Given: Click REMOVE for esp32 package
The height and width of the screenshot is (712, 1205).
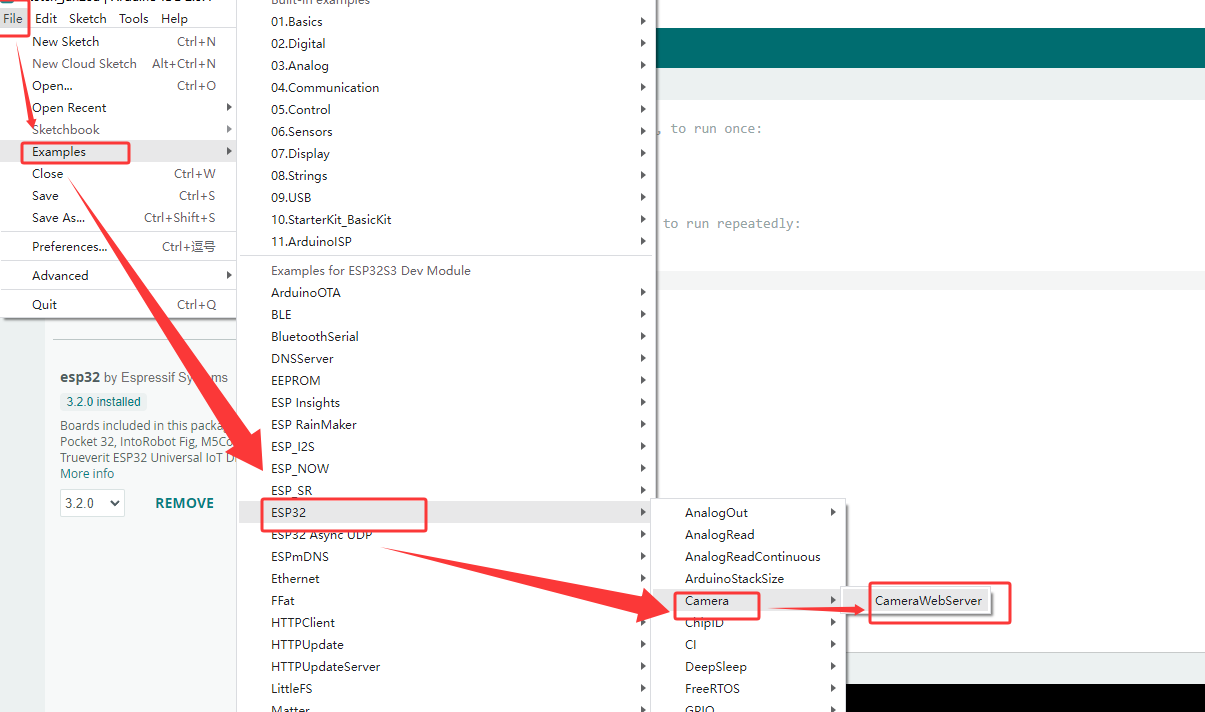Looking at the screenshot, I should (185, 503).
